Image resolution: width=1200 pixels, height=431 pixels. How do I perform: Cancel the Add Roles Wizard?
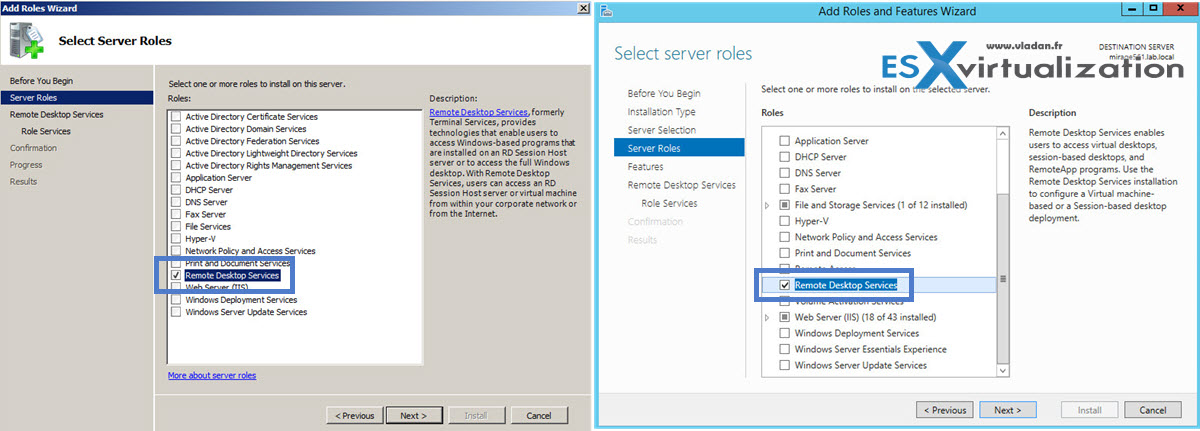click(x=539, y=415)
